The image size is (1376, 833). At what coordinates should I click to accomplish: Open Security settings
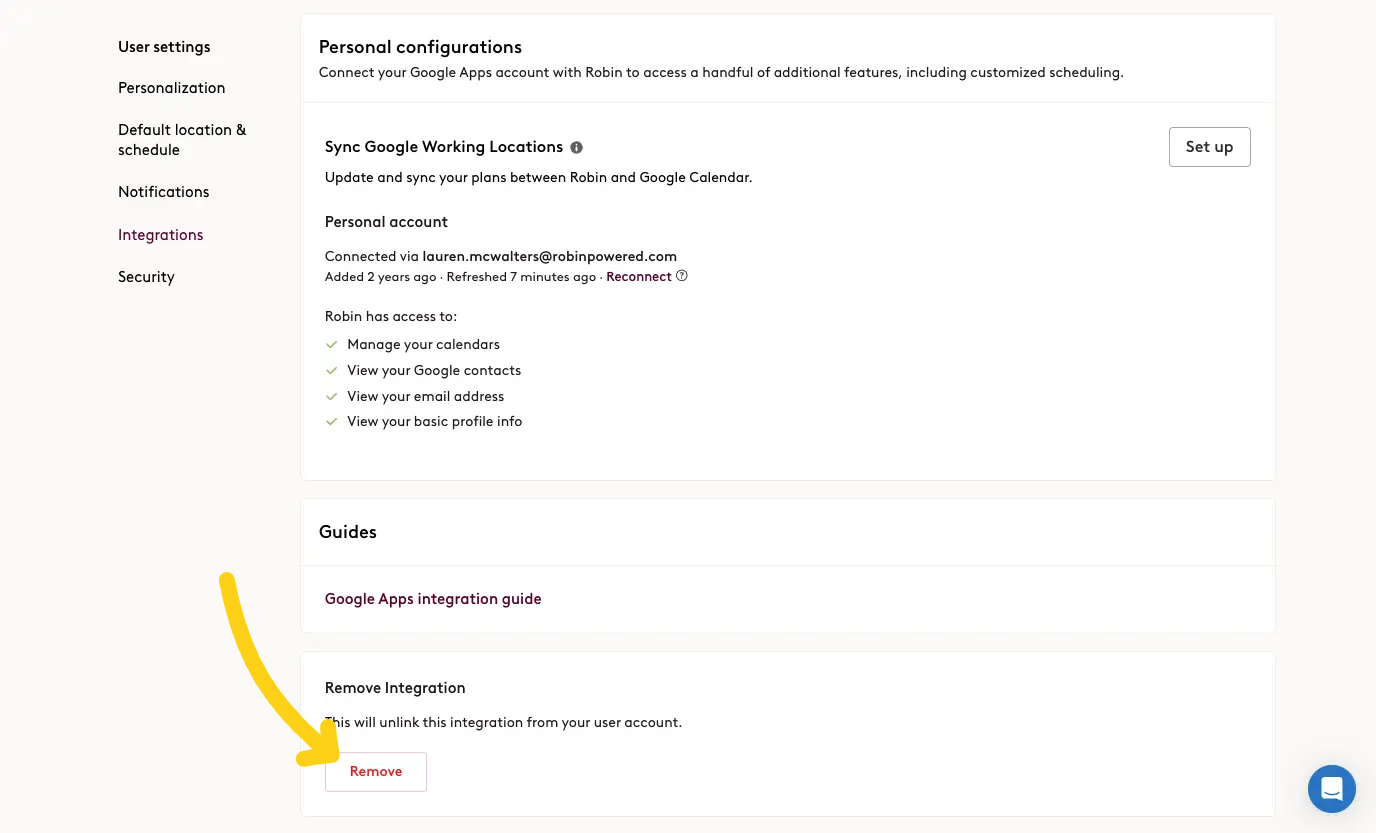click(146, 277)
